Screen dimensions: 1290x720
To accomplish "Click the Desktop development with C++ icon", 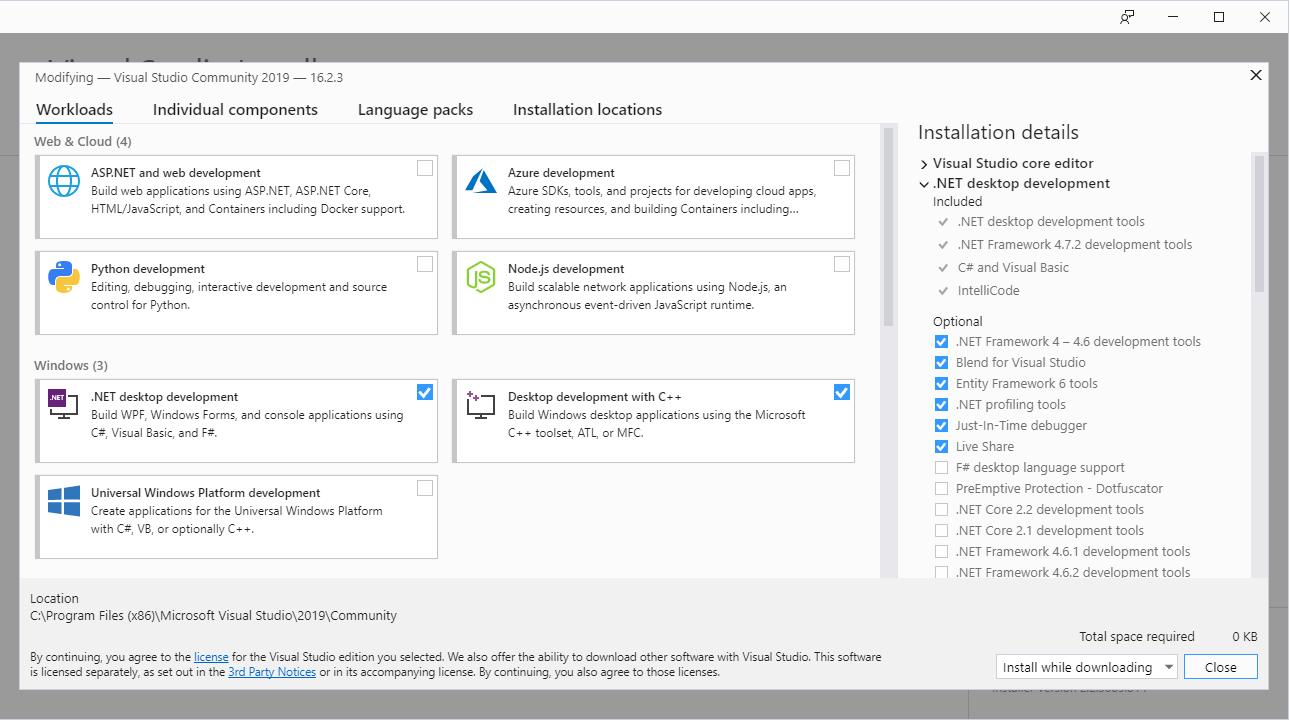I will pos(481,404).
